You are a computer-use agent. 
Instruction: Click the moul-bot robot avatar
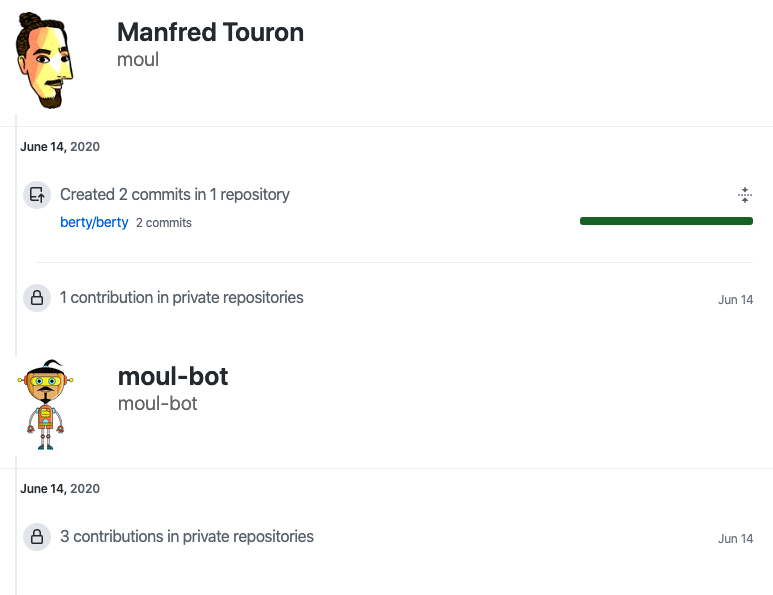[x=45, y=404]
